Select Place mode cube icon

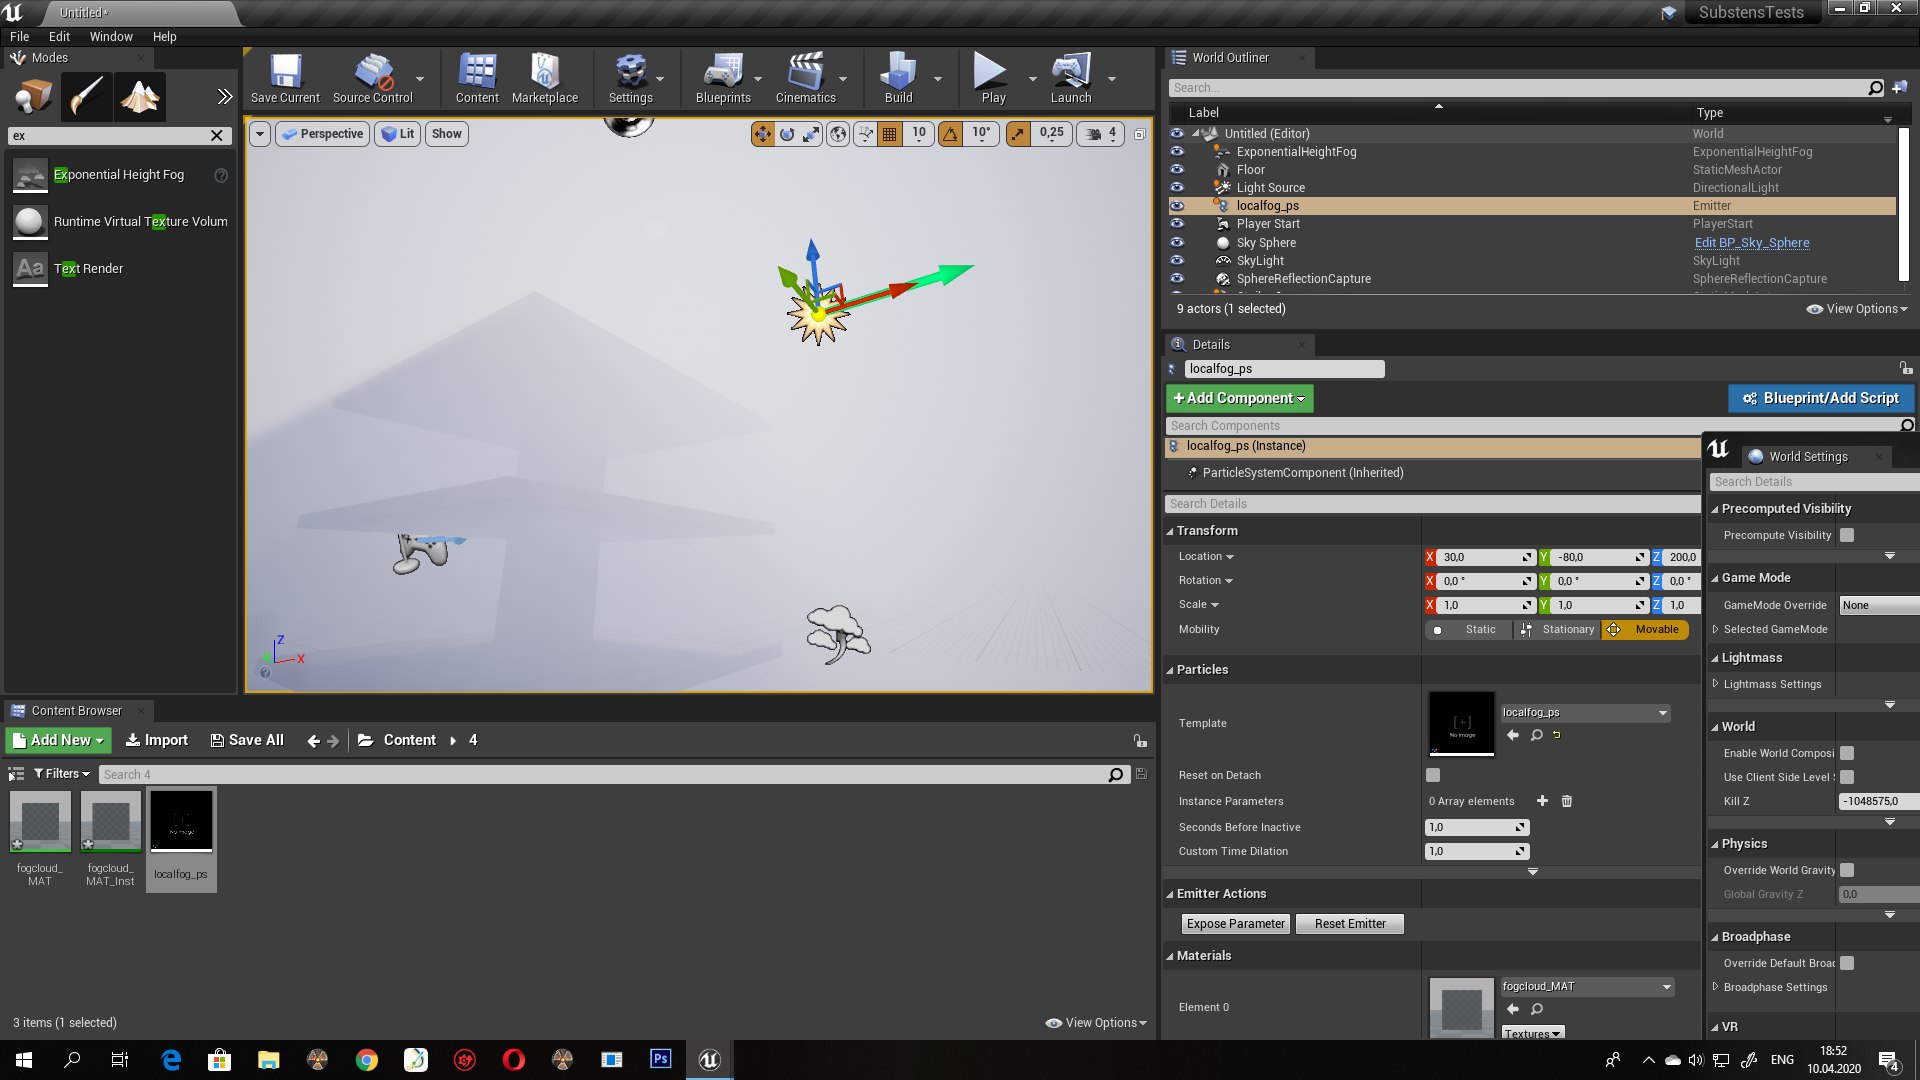point(33,97)
